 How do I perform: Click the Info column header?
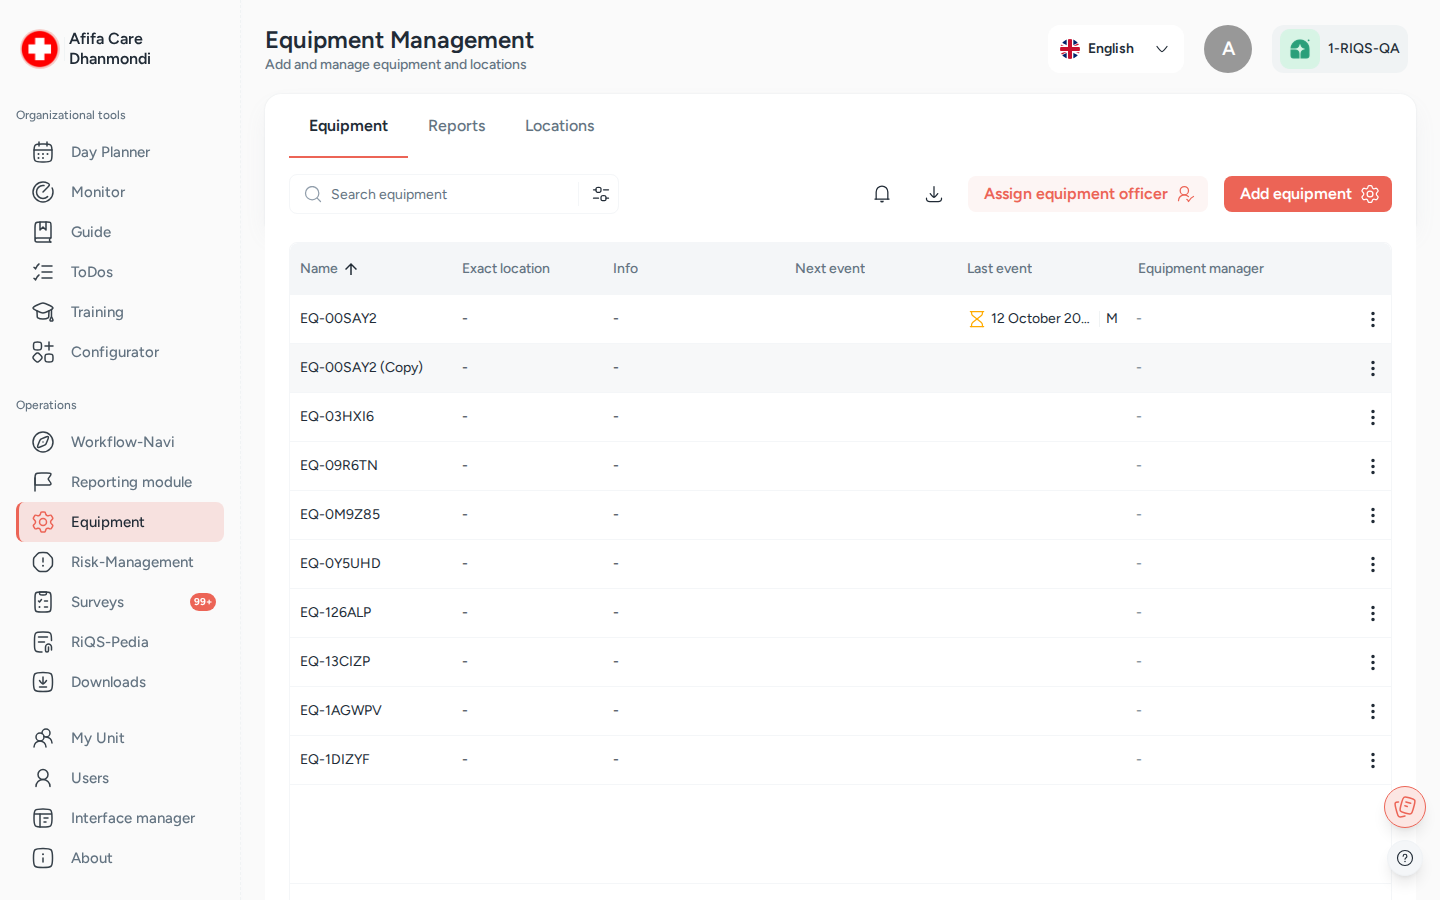tap(625, 268)
